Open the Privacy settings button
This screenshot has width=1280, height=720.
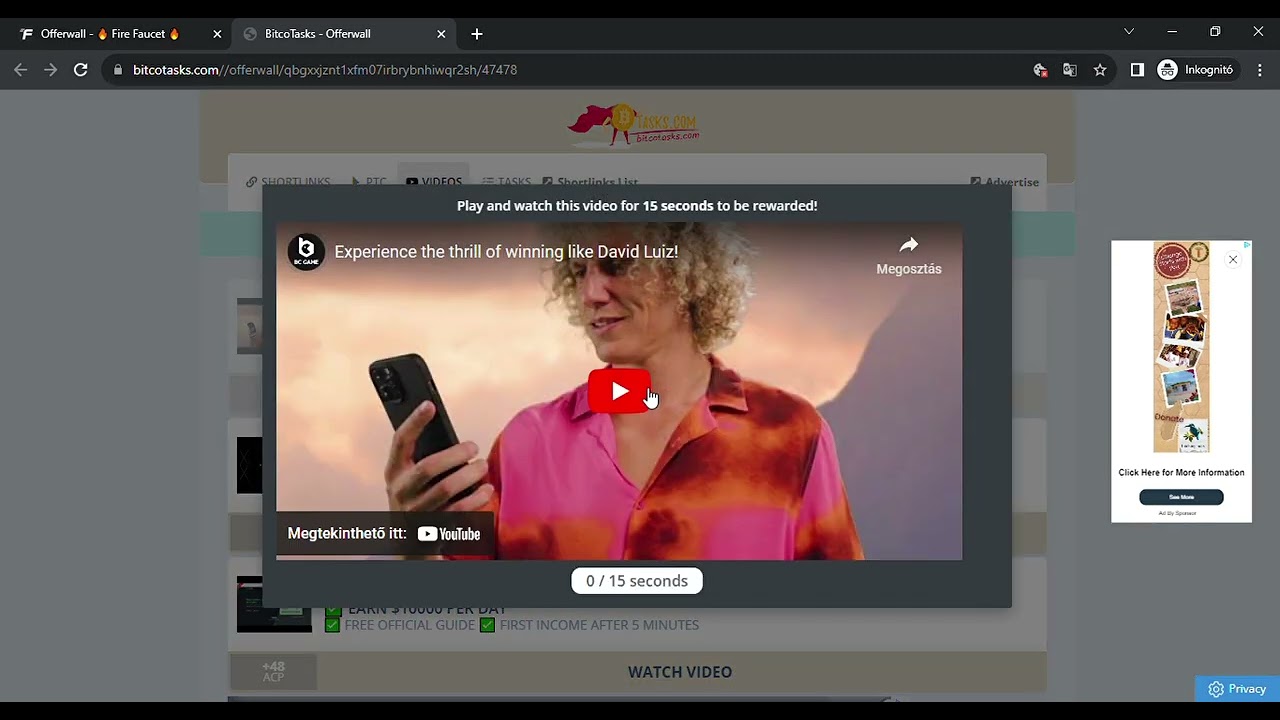pos(1237,689)
